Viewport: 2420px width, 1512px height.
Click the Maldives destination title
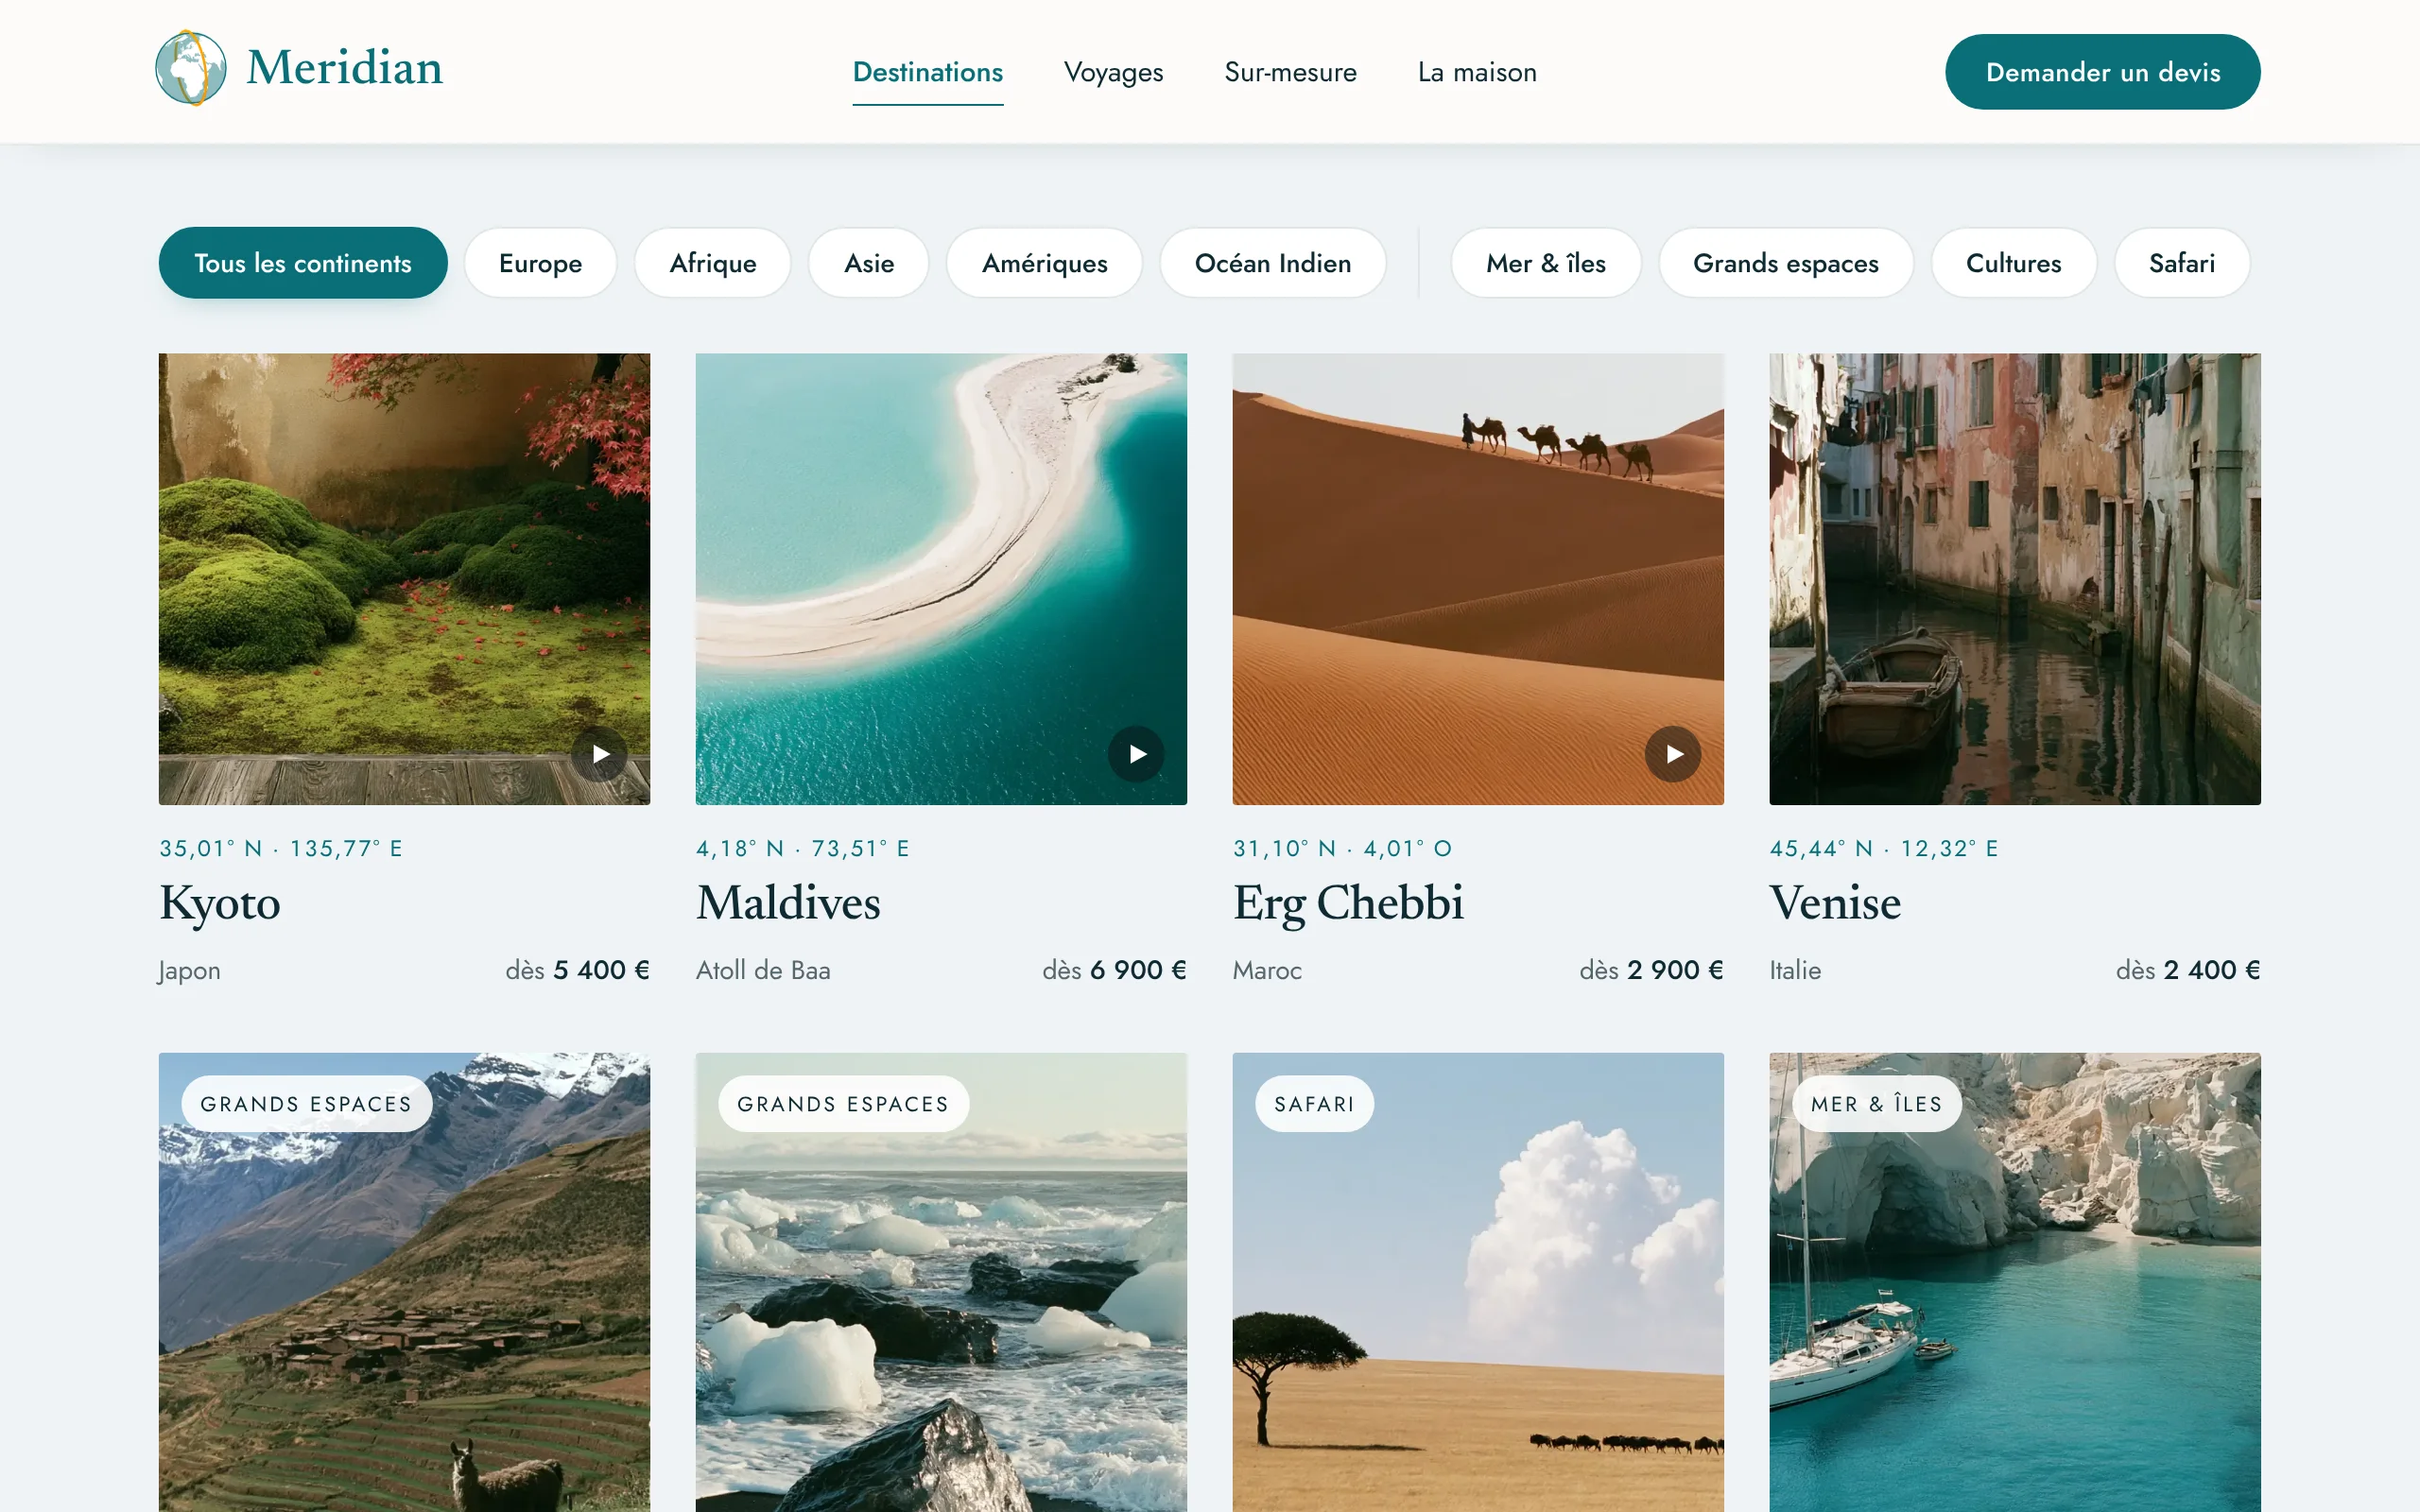tap(788, 903)
